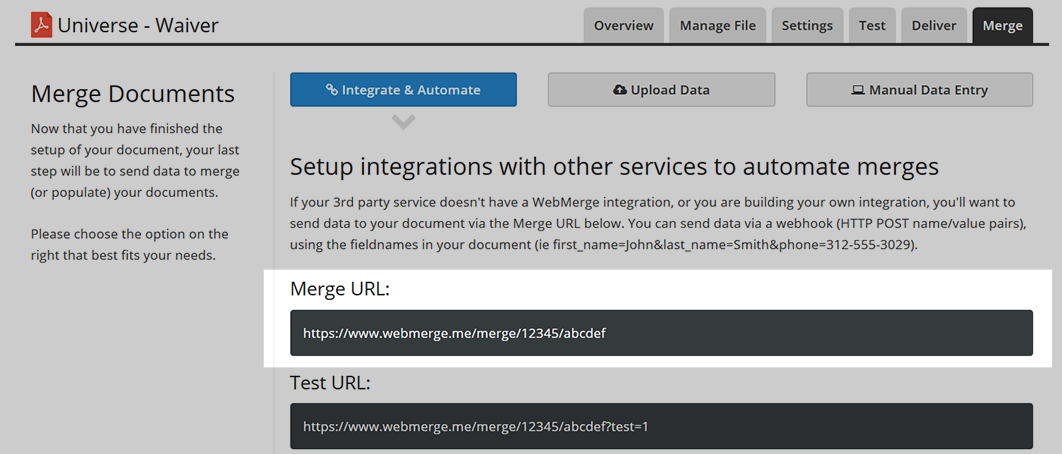Click the PDF document icon beside Universe - Waiver

pyautogui.click(x=41, y=24)
